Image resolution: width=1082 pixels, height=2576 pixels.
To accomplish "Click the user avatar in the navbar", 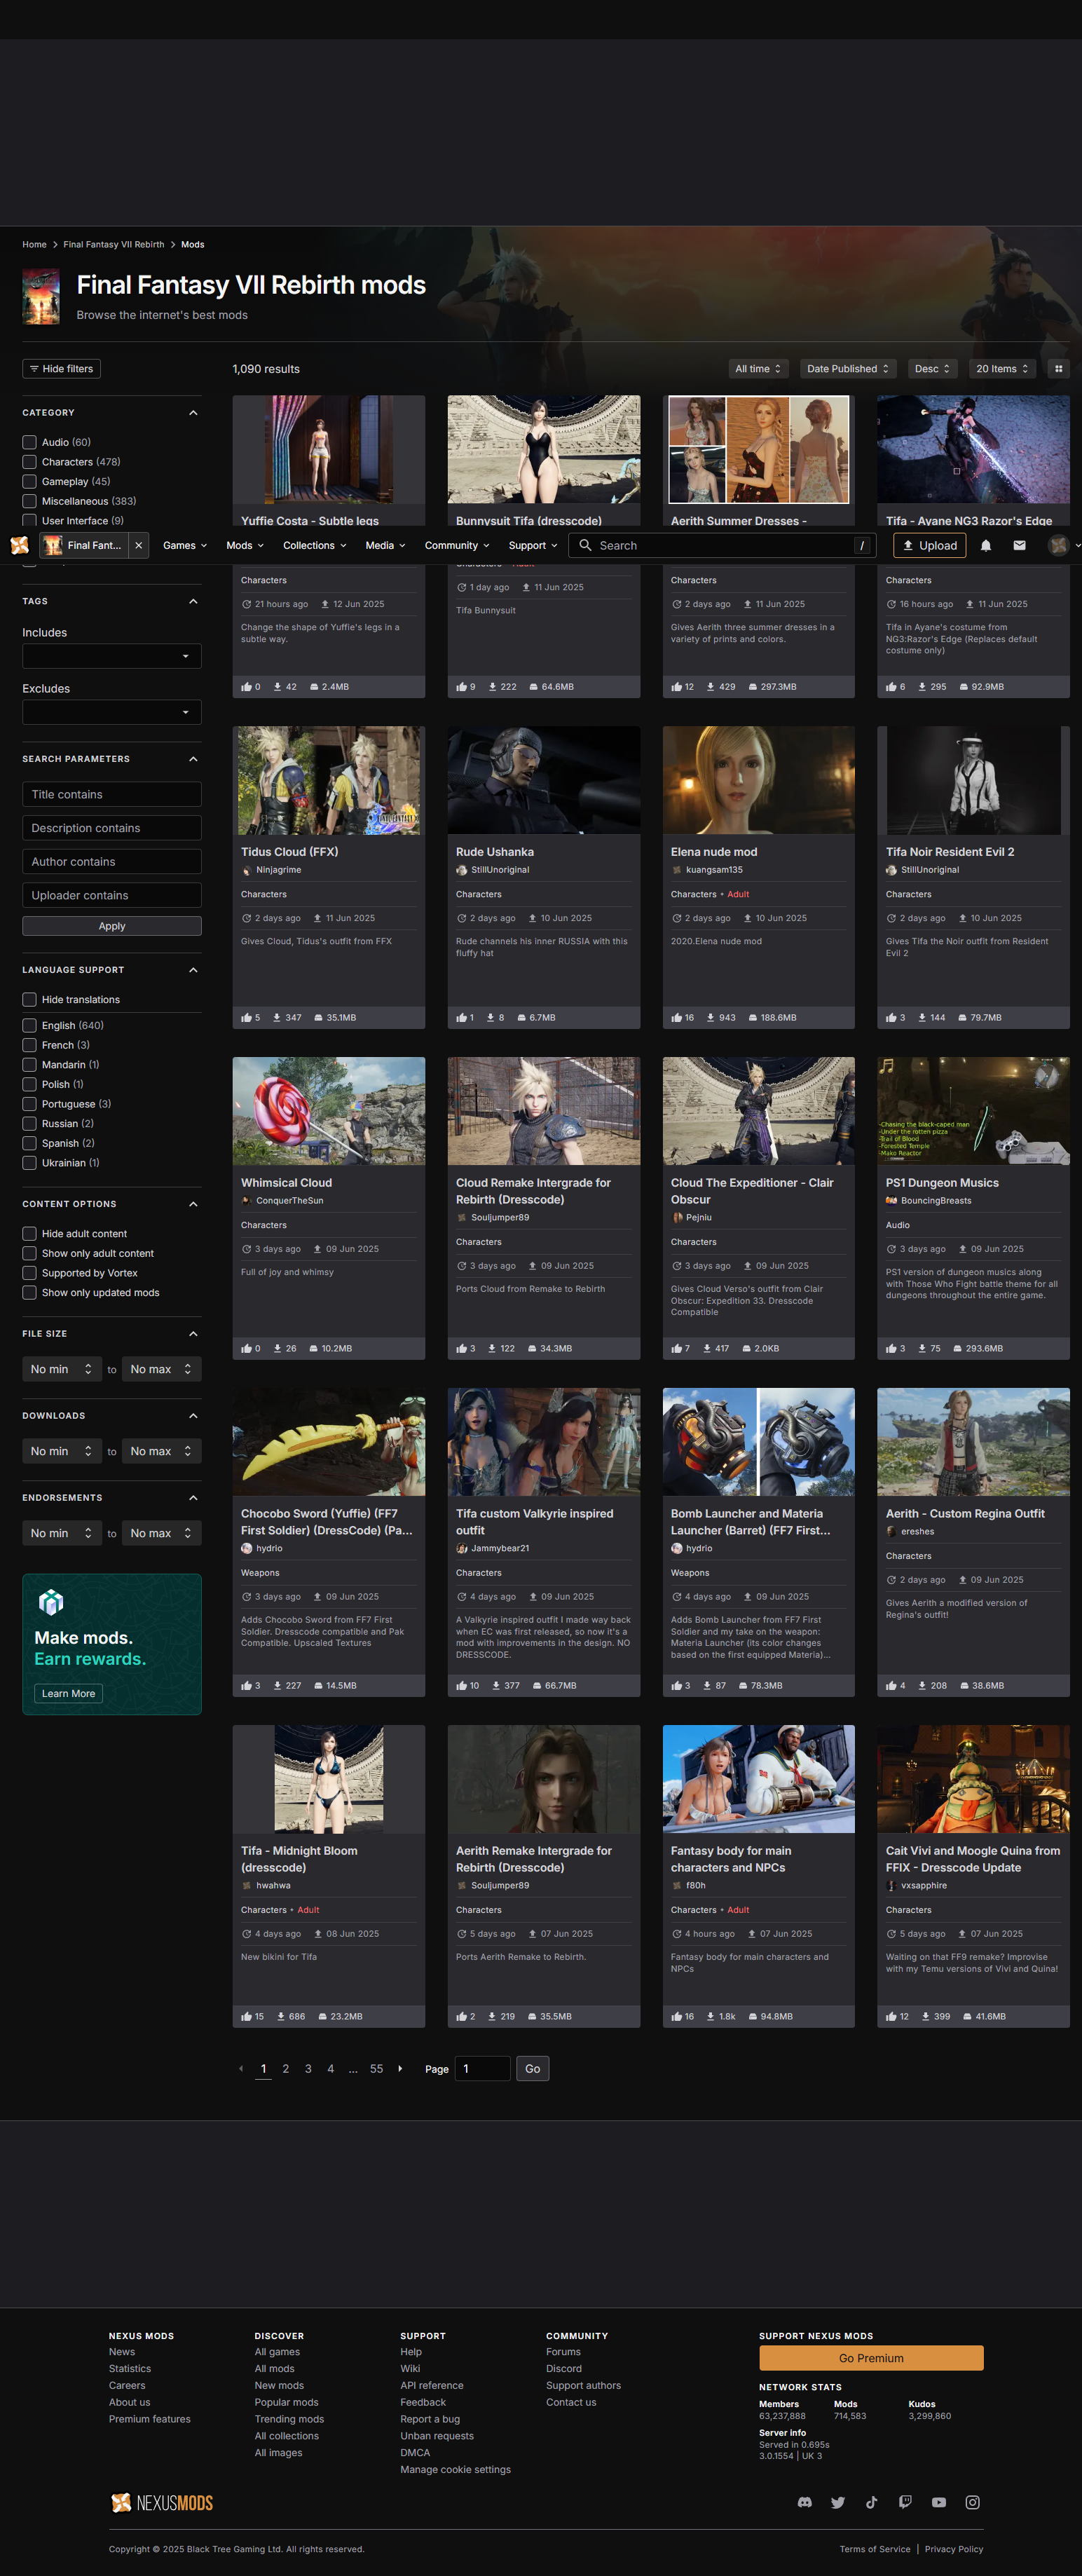I will coord(1058,545).
